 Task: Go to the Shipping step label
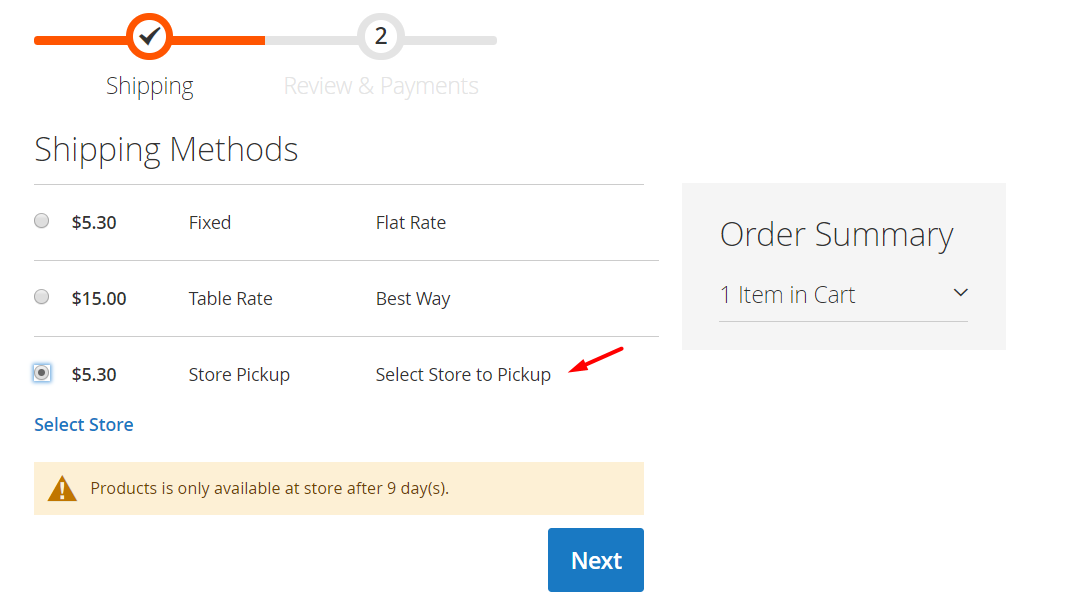click(x=150, y=86)
